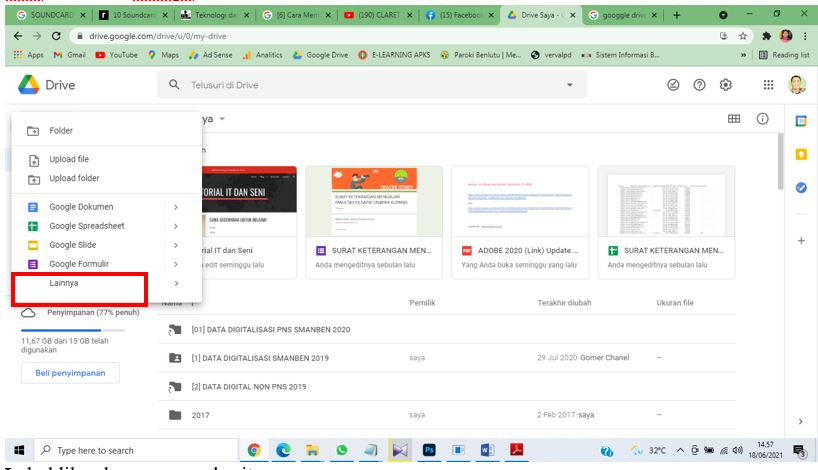Open Google Calendar in side panel

click(x=801, y=120)
